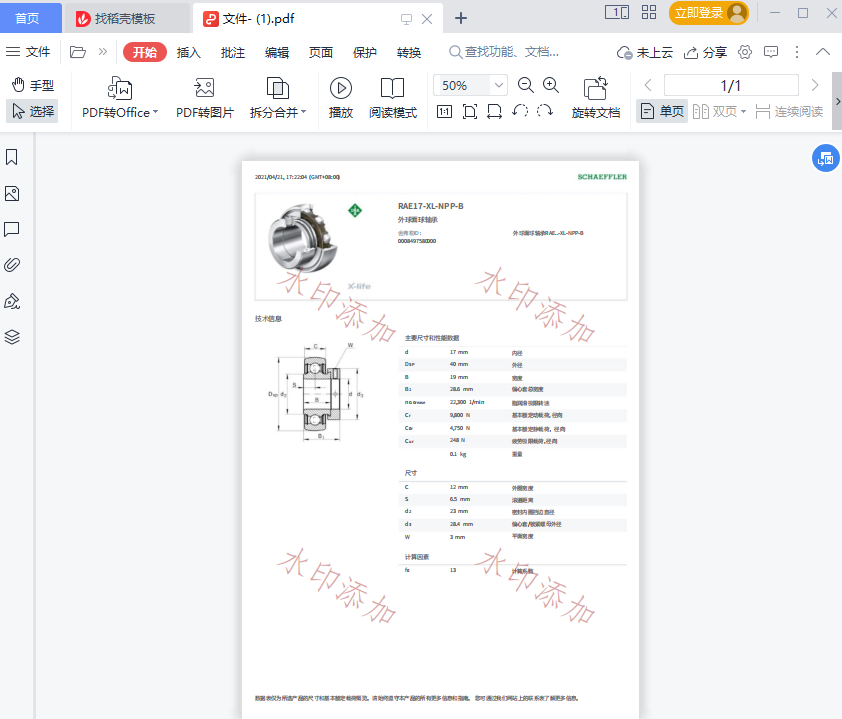Select the 页面 ribbon tab
Viewport: 842px width, 719px height.
click(x=321, y=52)
